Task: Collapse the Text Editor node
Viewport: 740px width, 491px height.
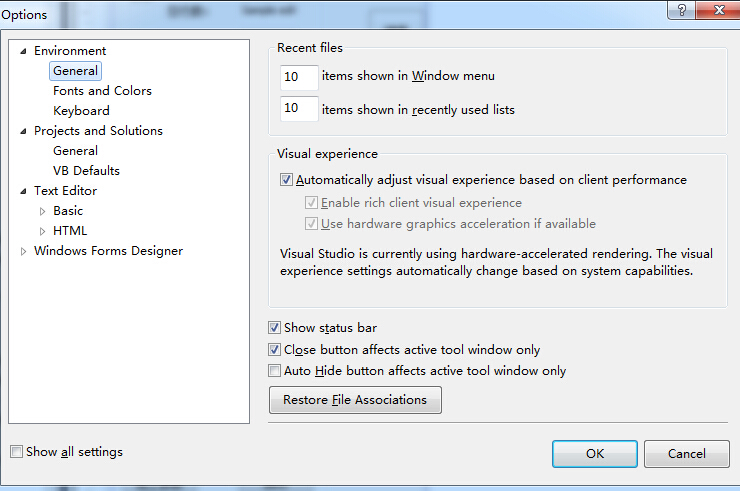Action: tap(23, 191)
